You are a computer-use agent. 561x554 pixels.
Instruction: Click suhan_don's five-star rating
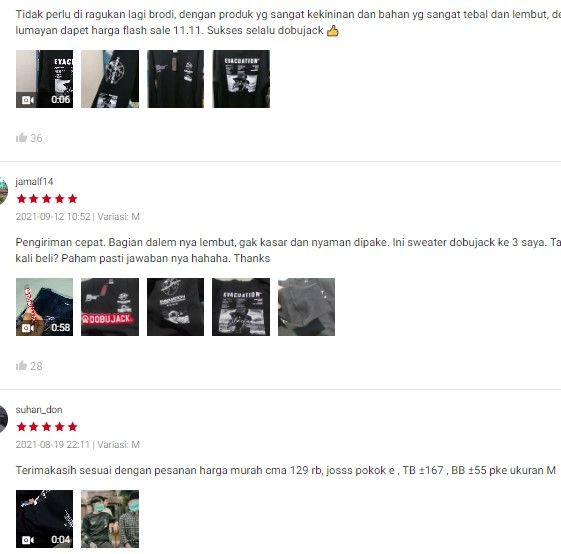(x=47, y=427)
